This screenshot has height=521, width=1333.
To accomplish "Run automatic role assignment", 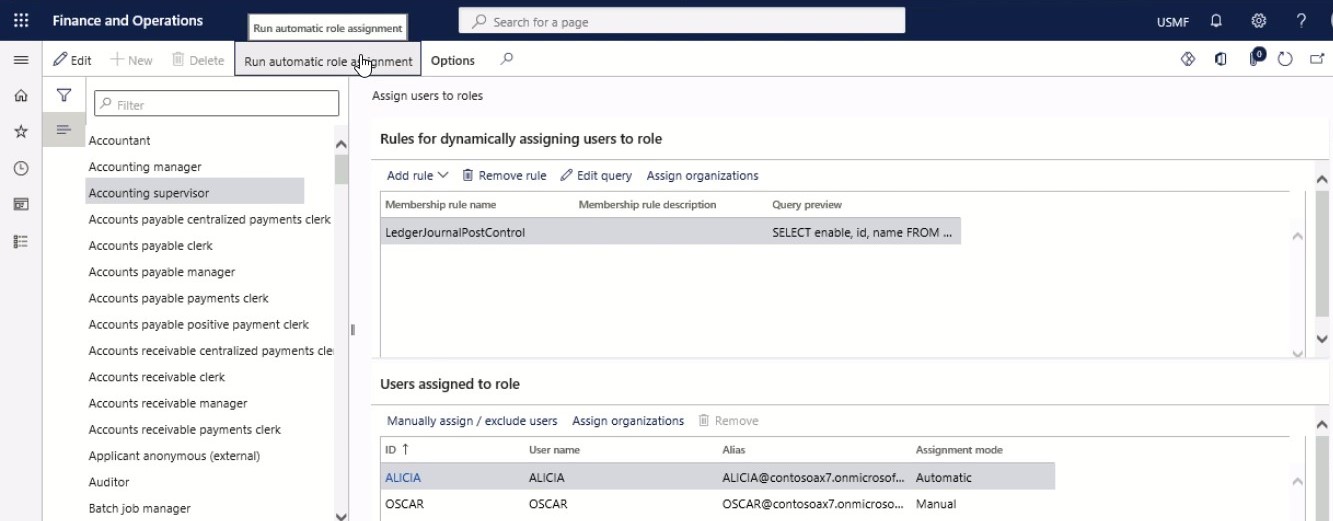I will click(328, 61).
